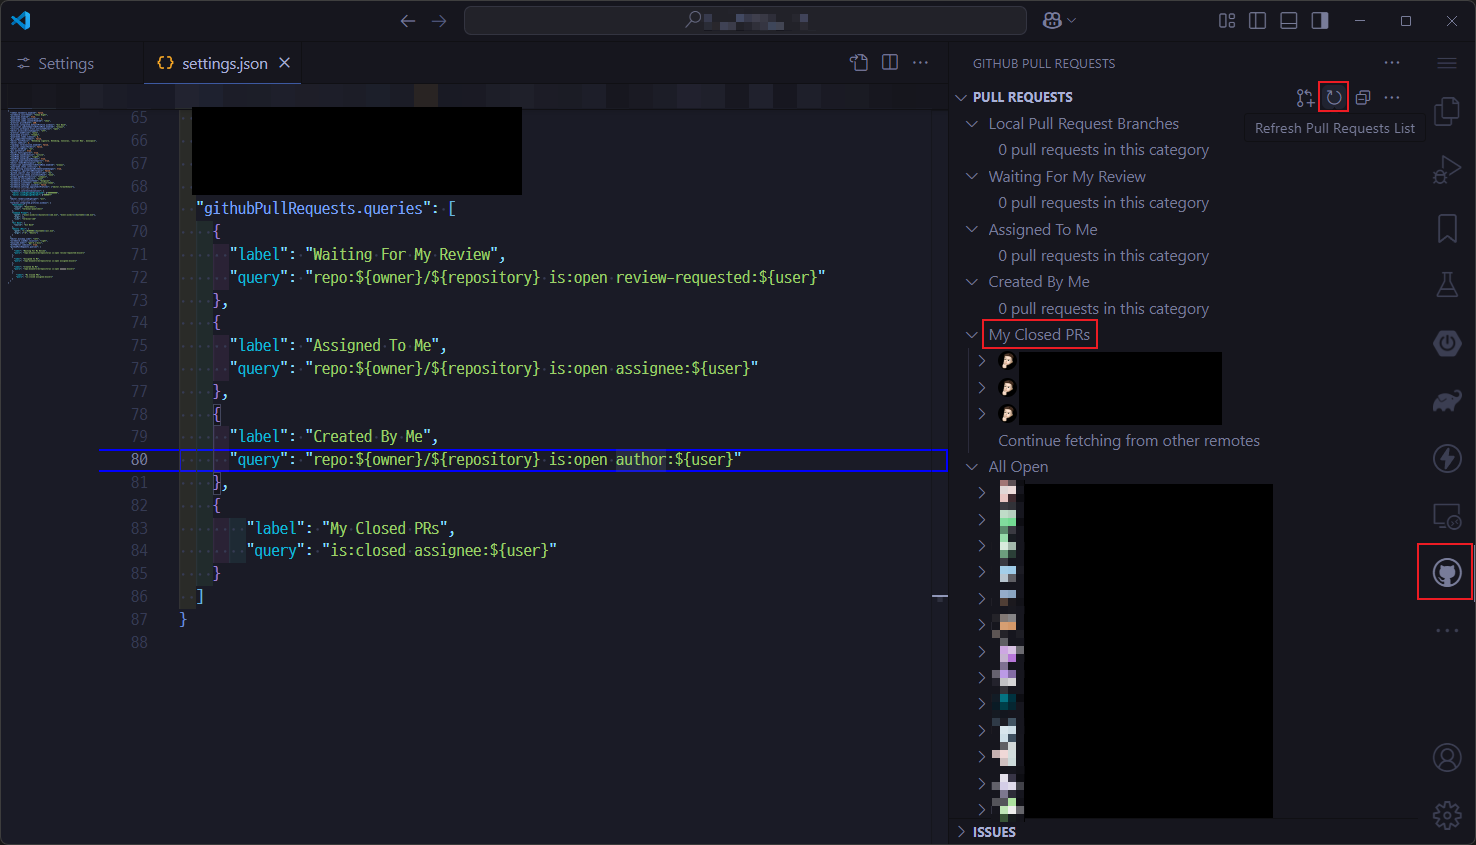
Task: Switch to the Settings tab
Action: (65, 63)
